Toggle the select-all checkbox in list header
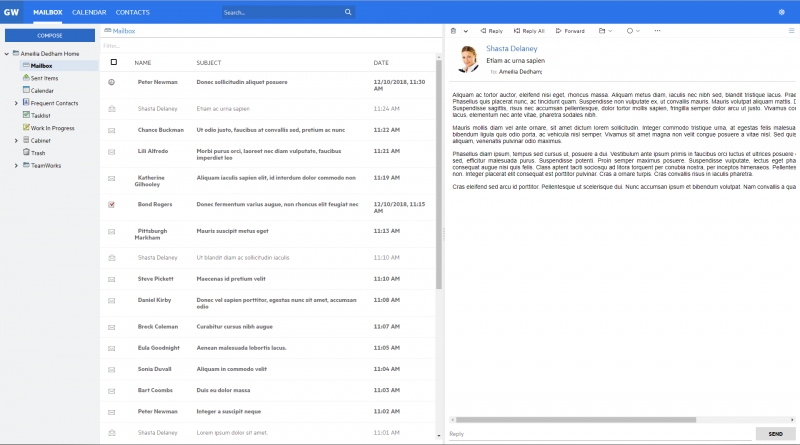 [x=114, y=62]
